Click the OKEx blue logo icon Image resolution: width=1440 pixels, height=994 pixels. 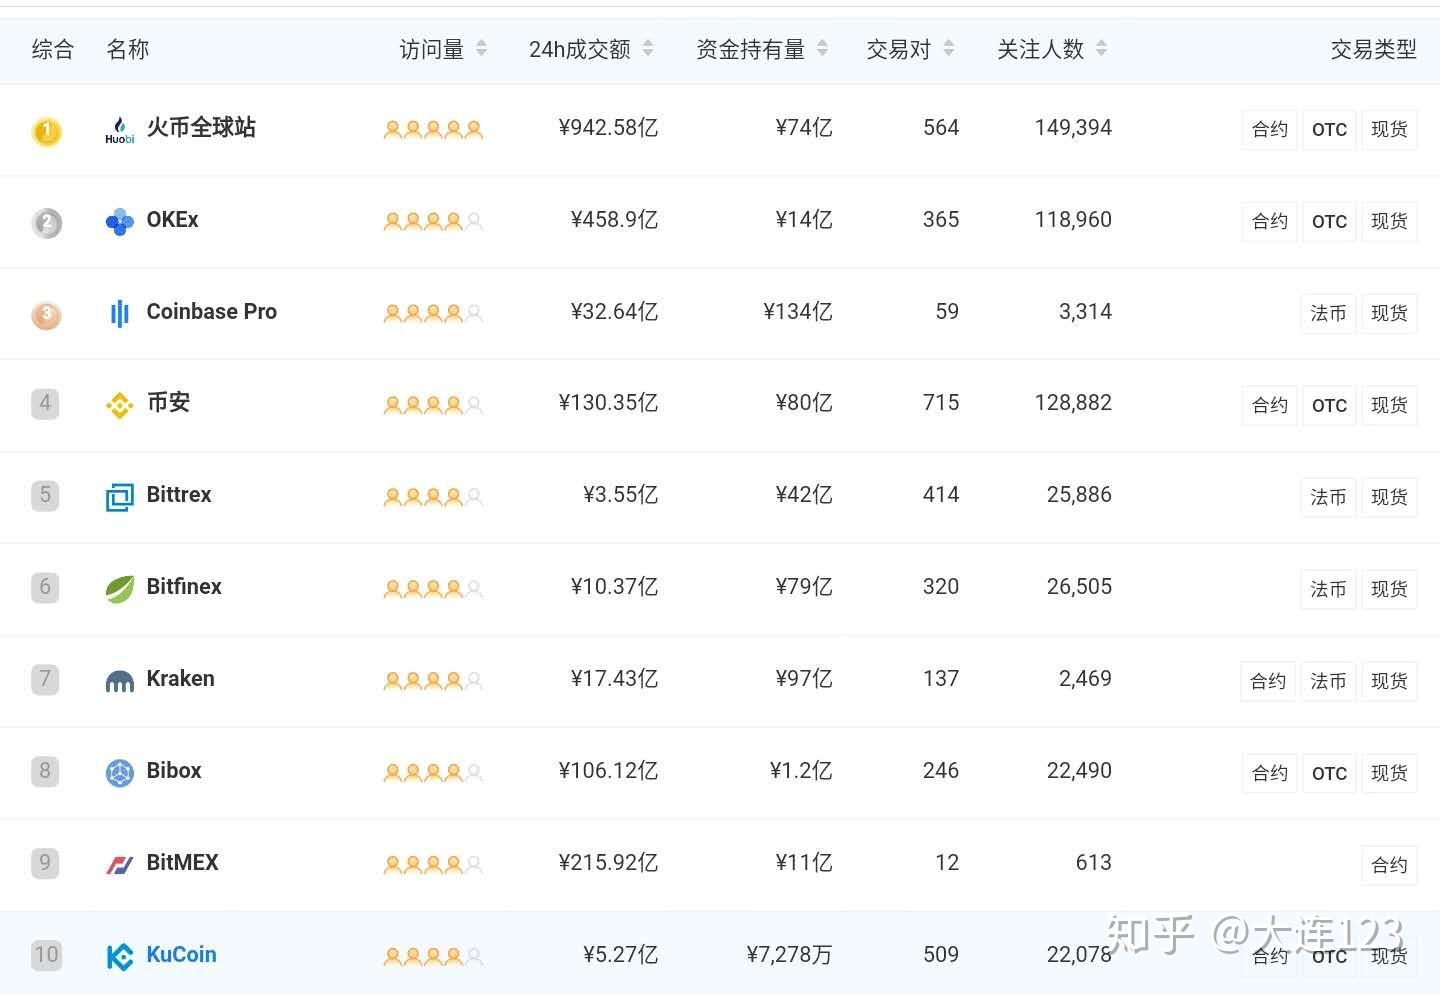(119, 221)
